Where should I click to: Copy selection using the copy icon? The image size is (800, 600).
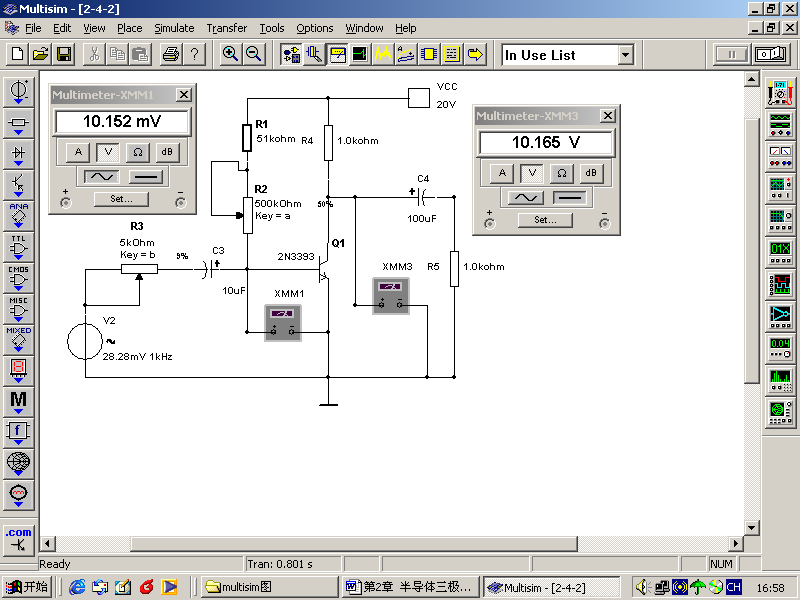pos(117,54)
